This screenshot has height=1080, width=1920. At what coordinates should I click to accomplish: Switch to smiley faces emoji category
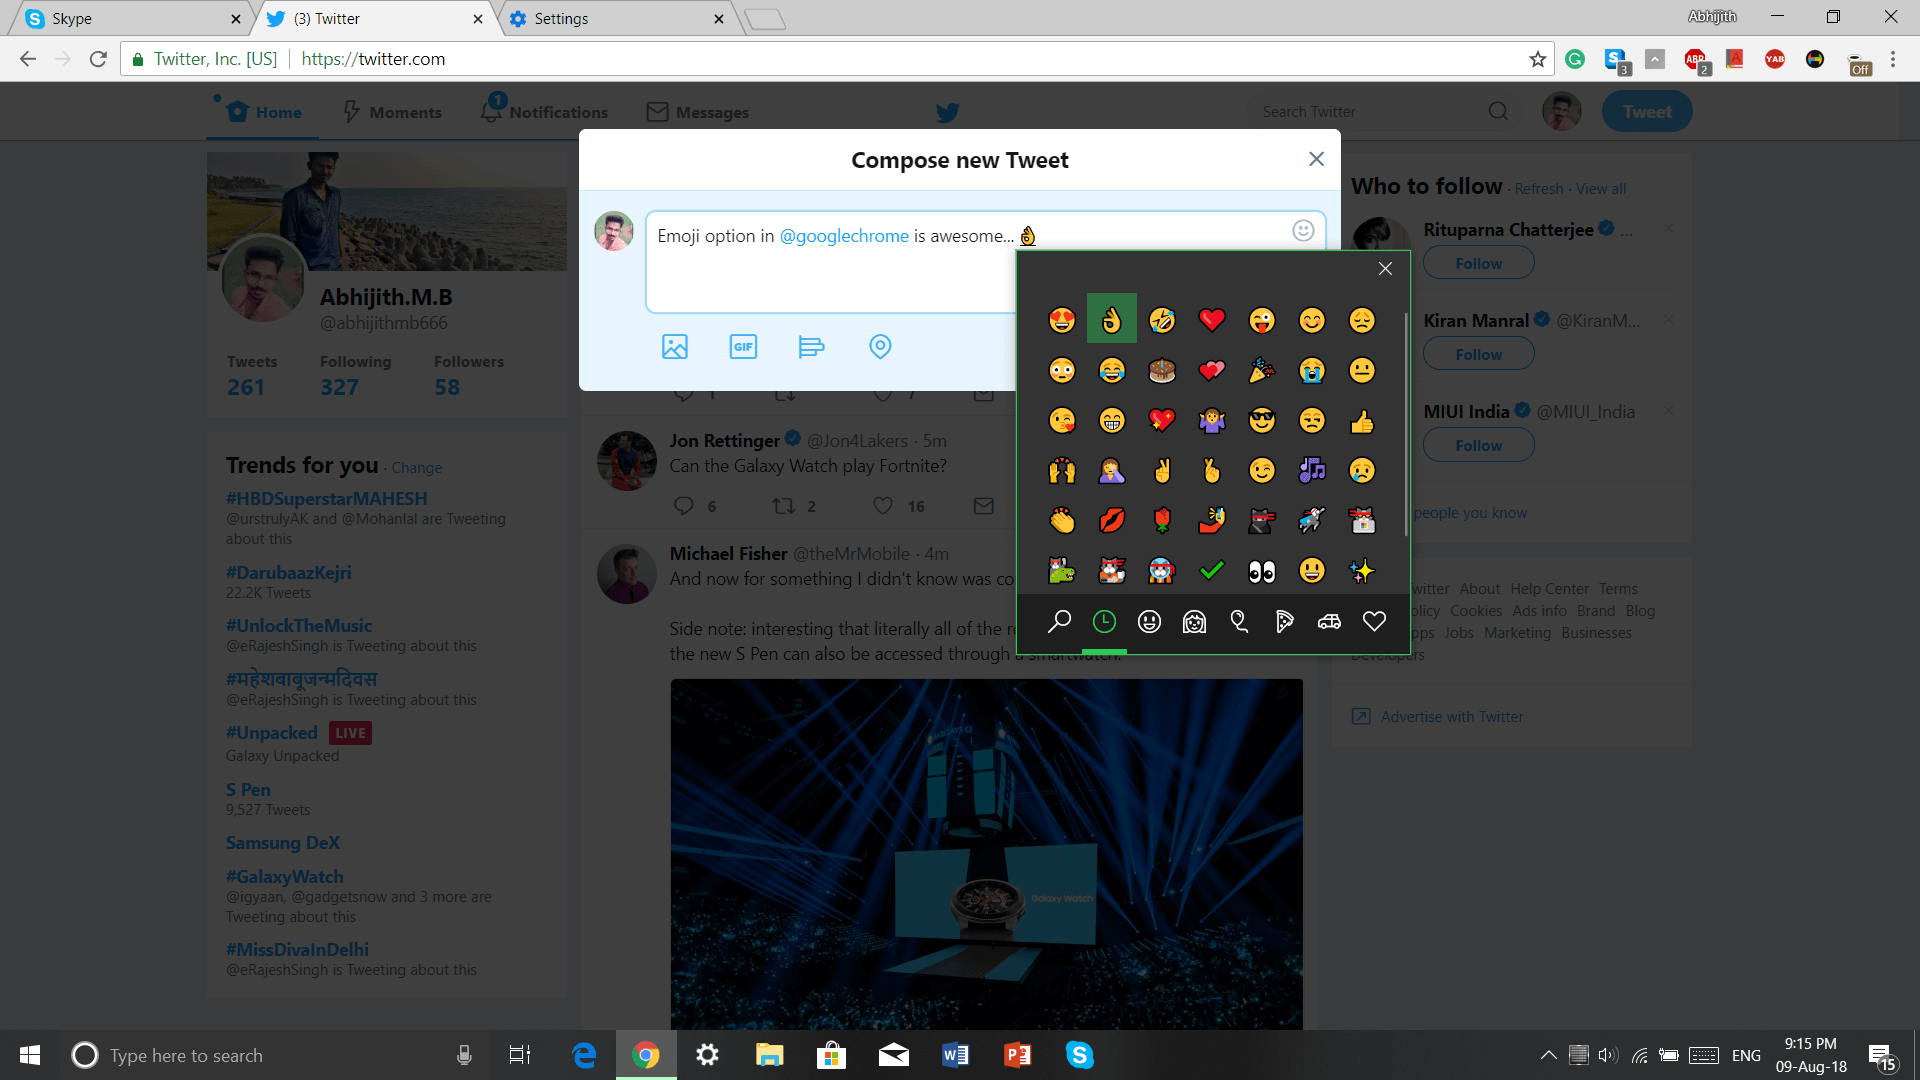pos(1149,622)
